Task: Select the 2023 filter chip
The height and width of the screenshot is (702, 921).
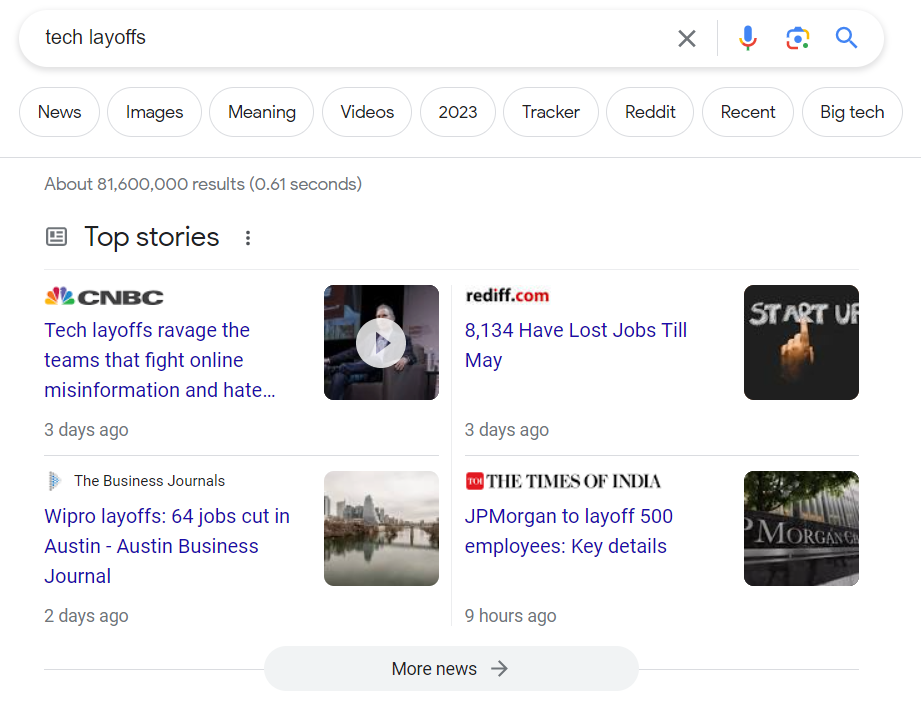Action: click(458, 112)
